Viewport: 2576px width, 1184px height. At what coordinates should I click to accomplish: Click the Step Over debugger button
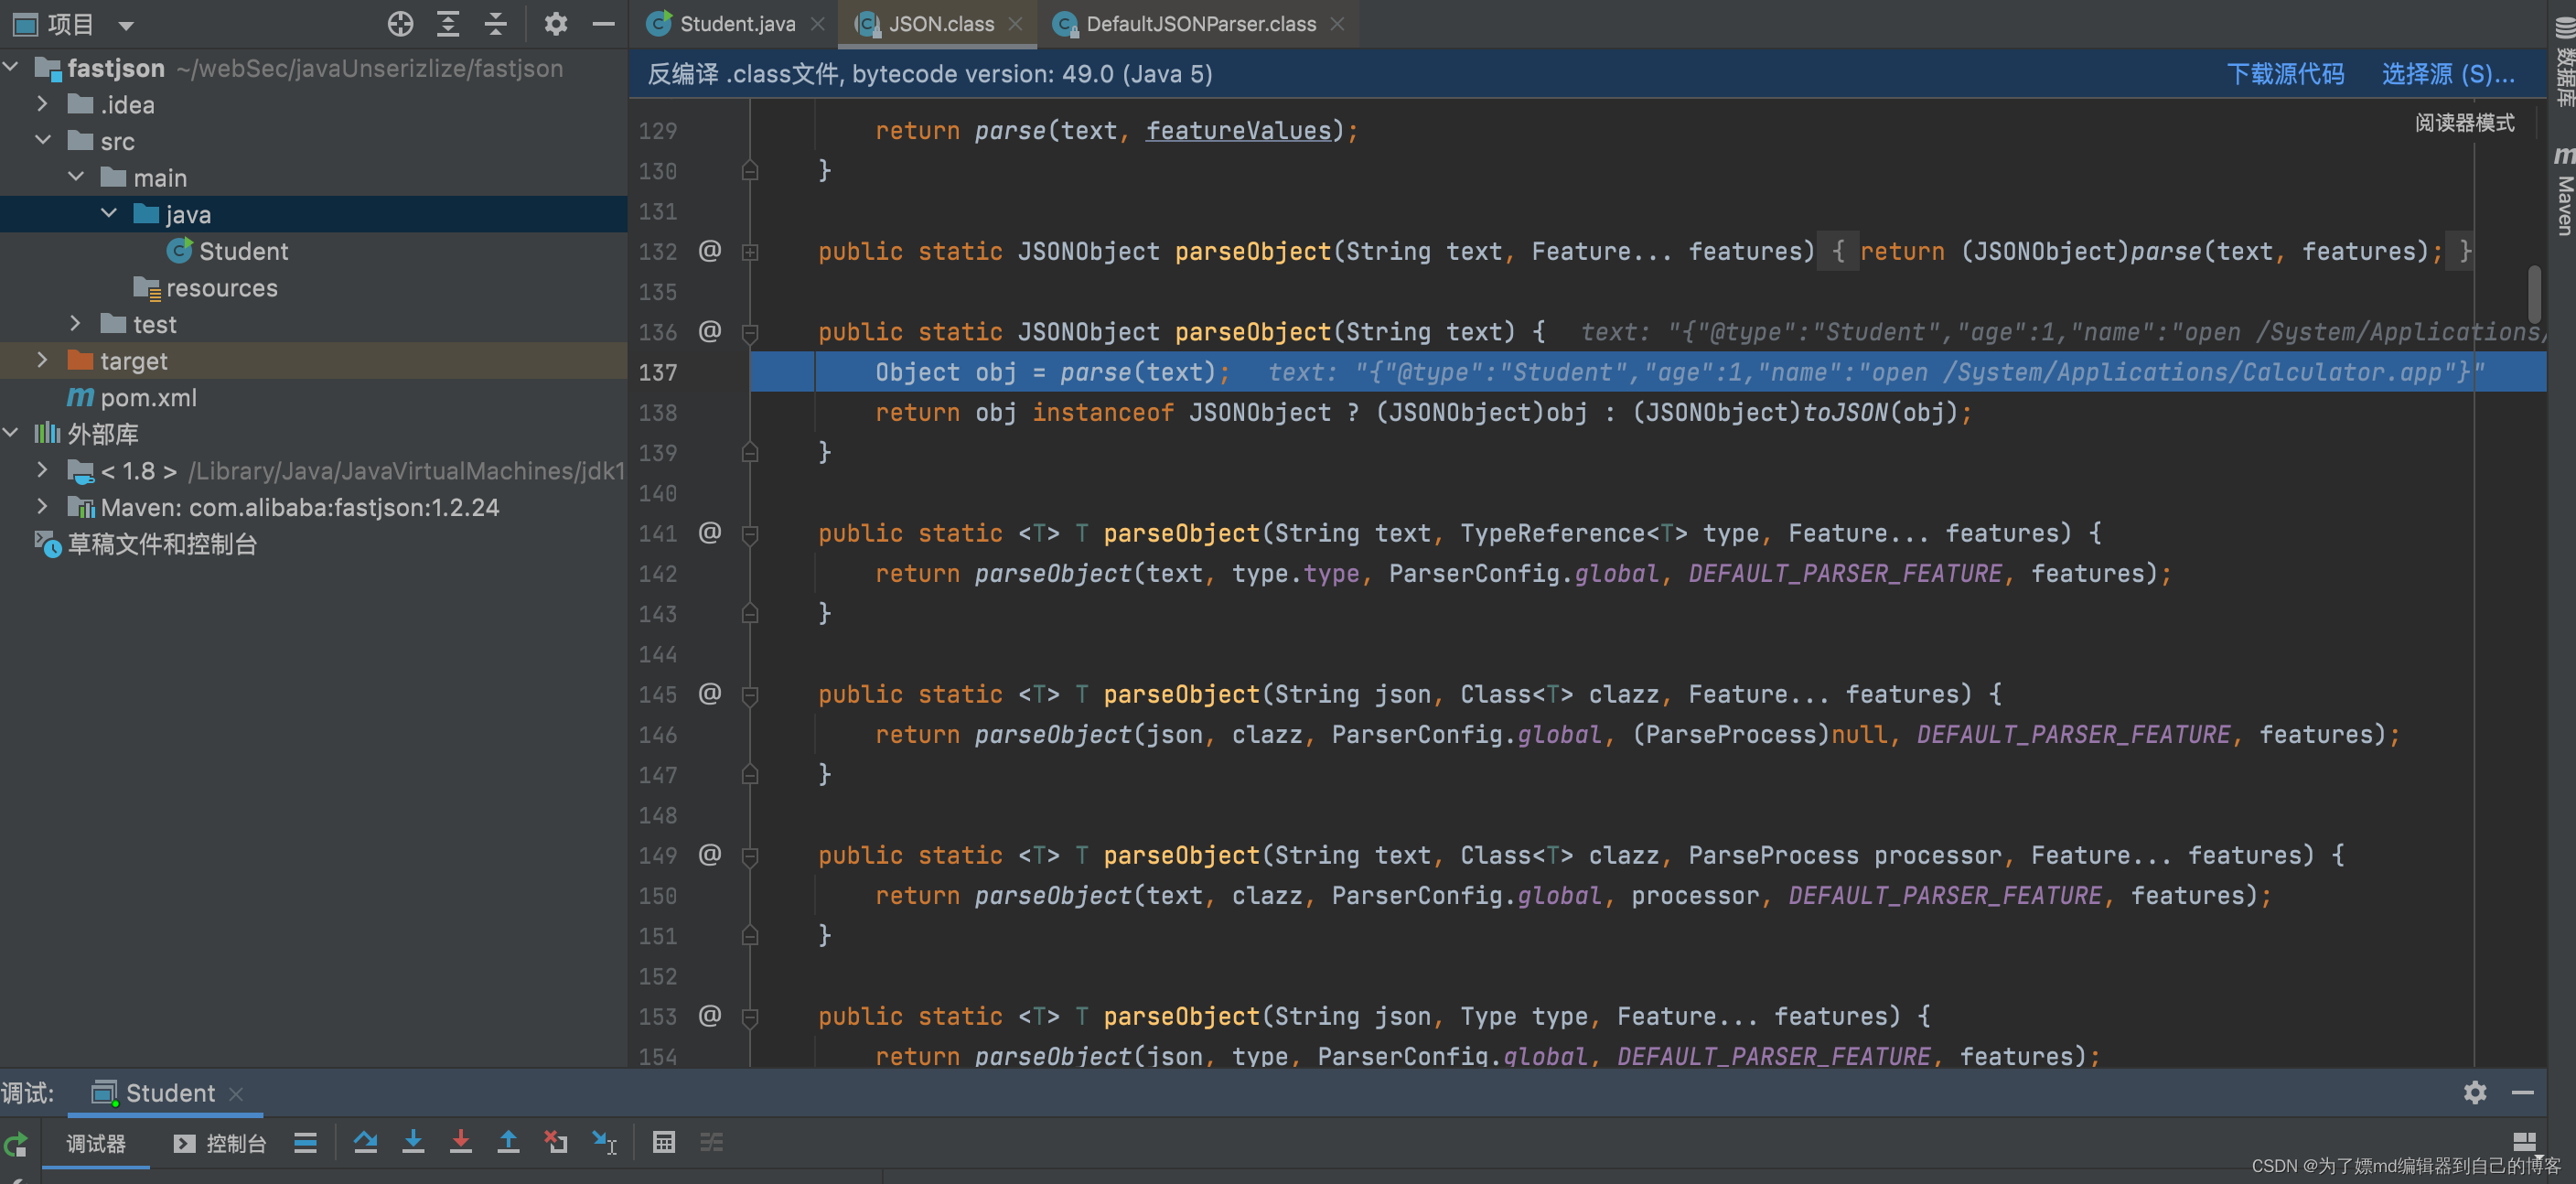[x=365, y=1142]
